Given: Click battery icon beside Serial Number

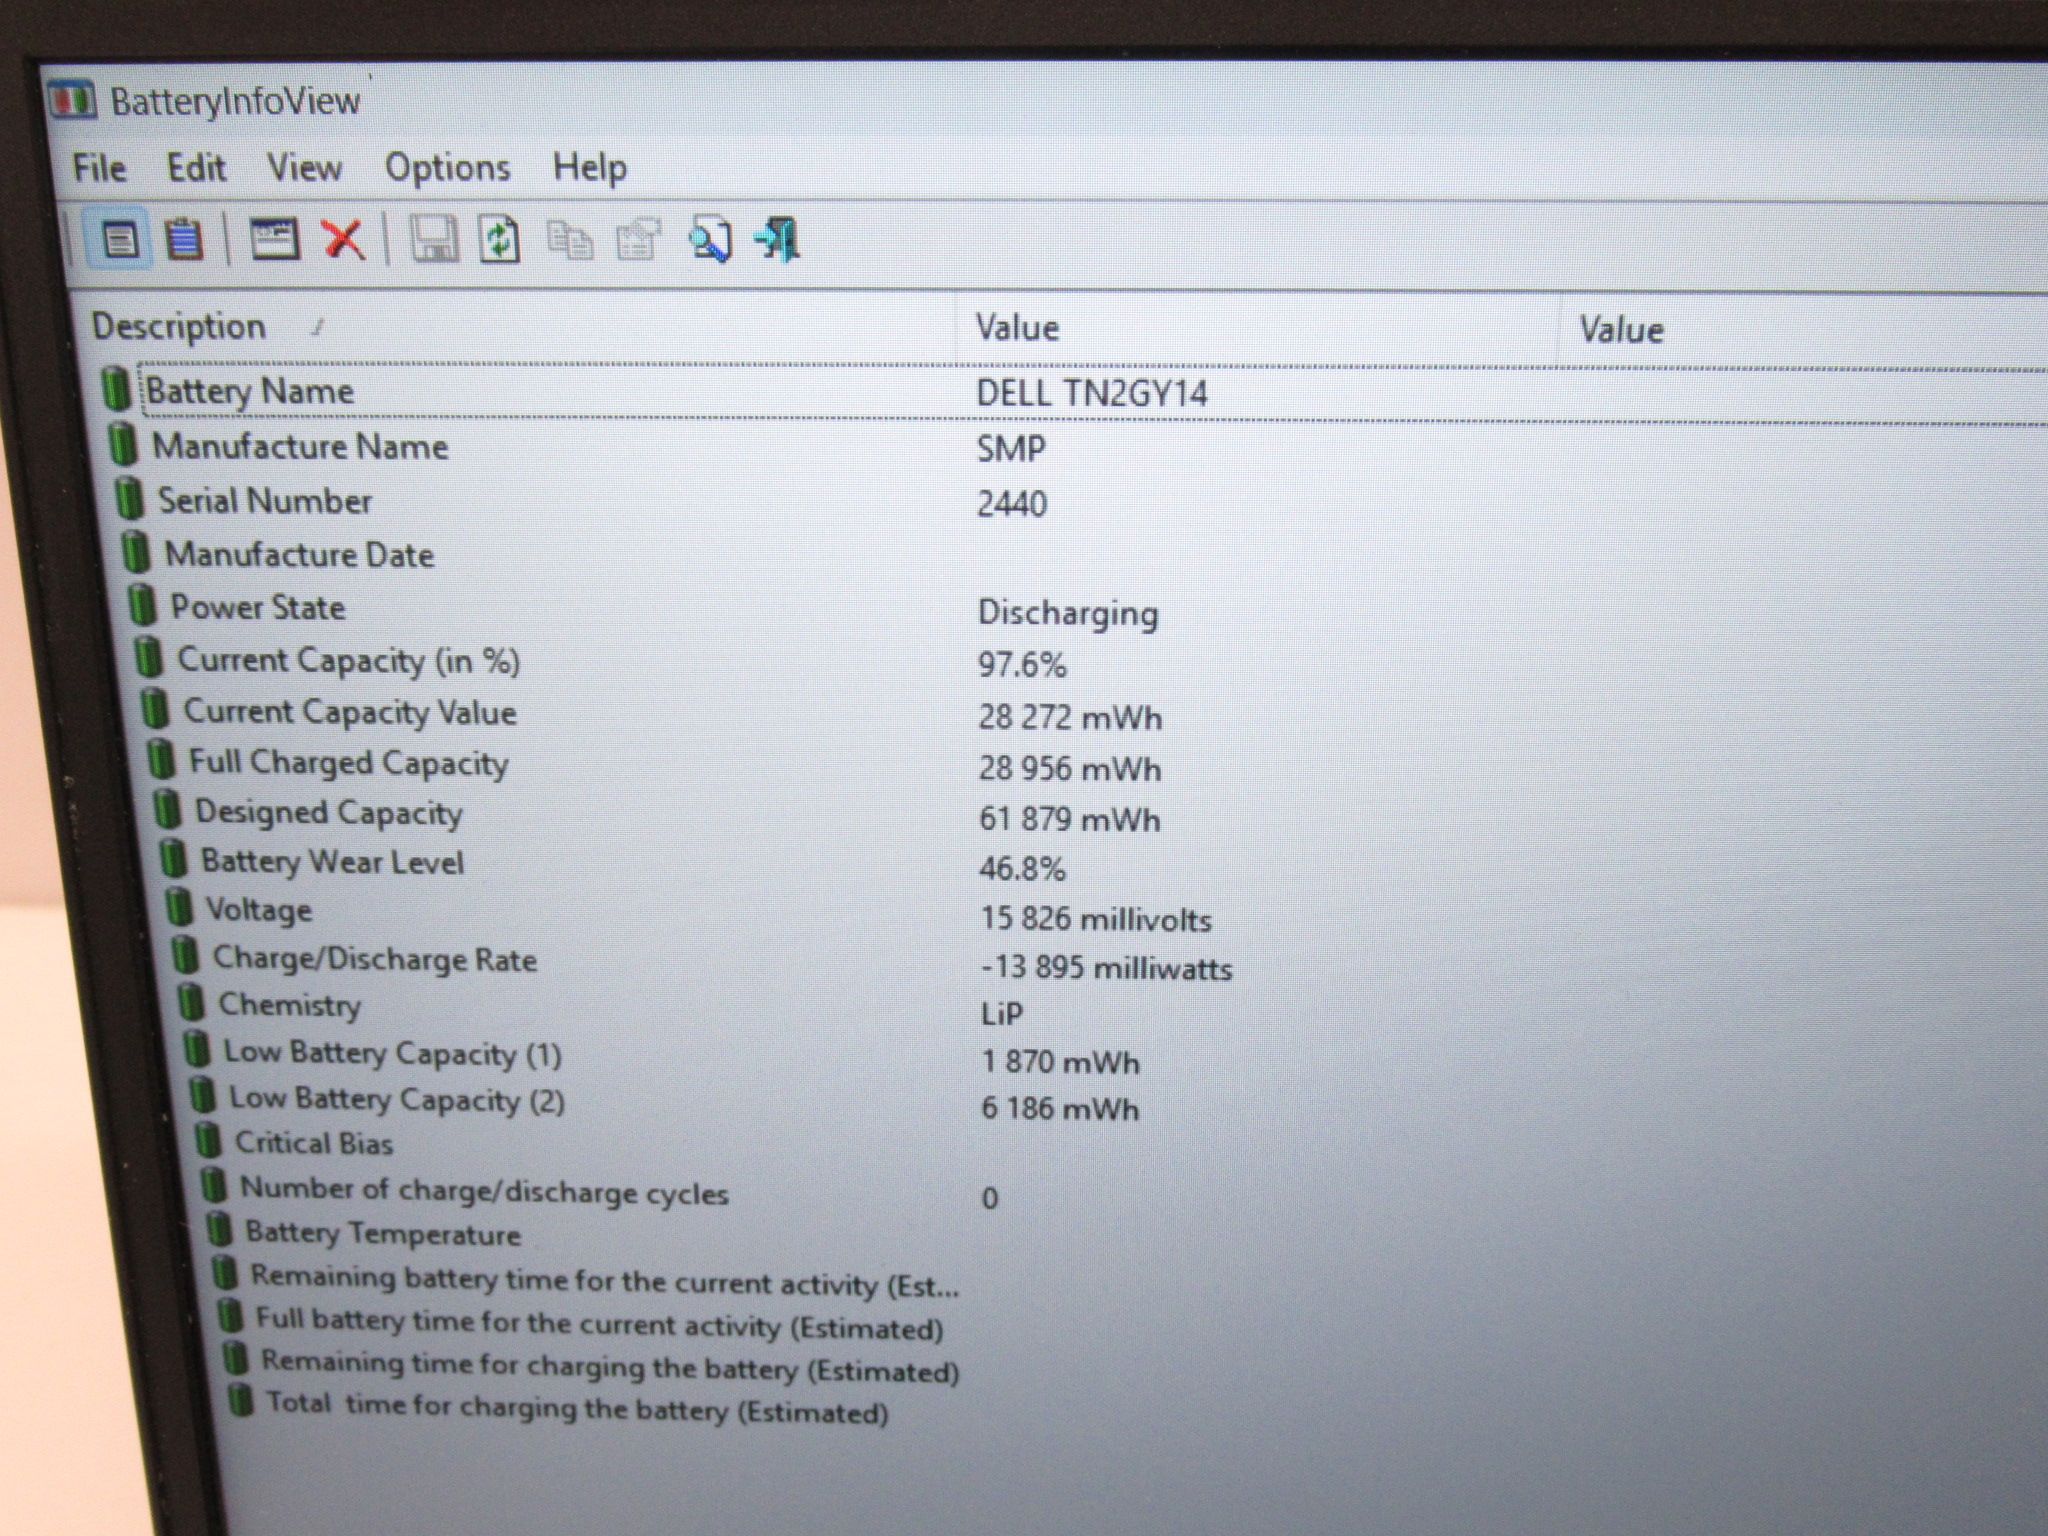Looking at the screenshot, I should [x=129, y=498].
